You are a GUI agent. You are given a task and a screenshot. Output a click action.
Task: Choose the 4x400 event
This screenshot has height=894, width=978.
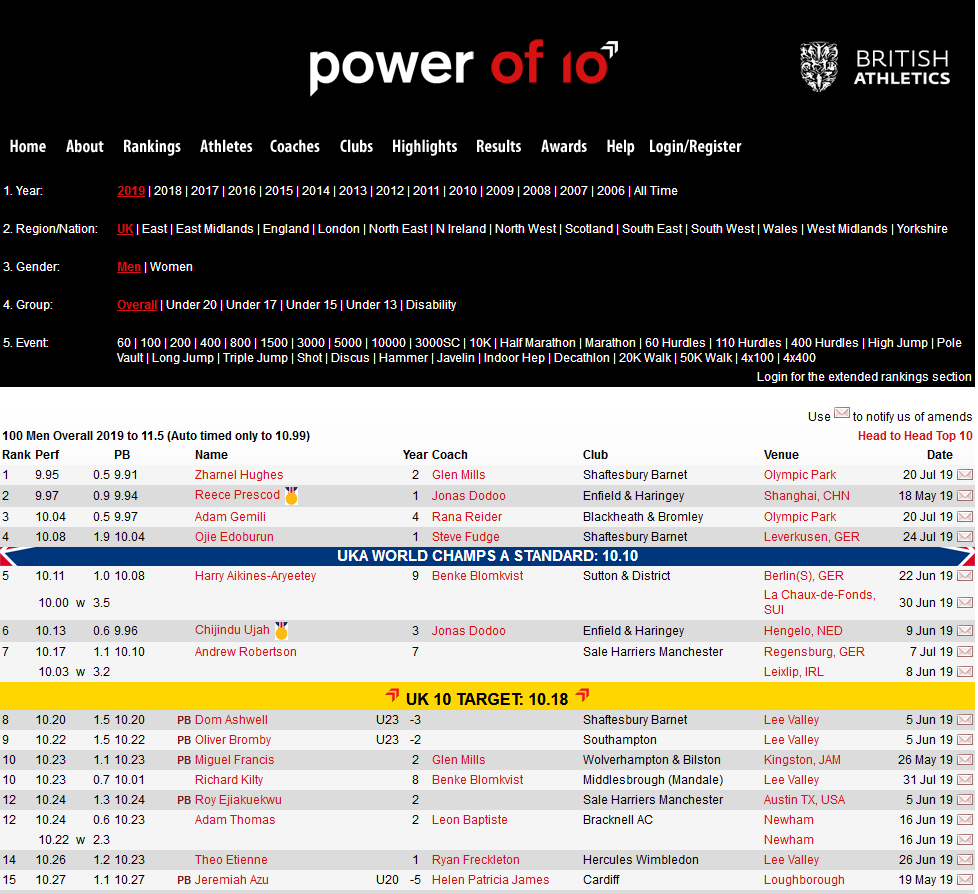coord(799,358)
